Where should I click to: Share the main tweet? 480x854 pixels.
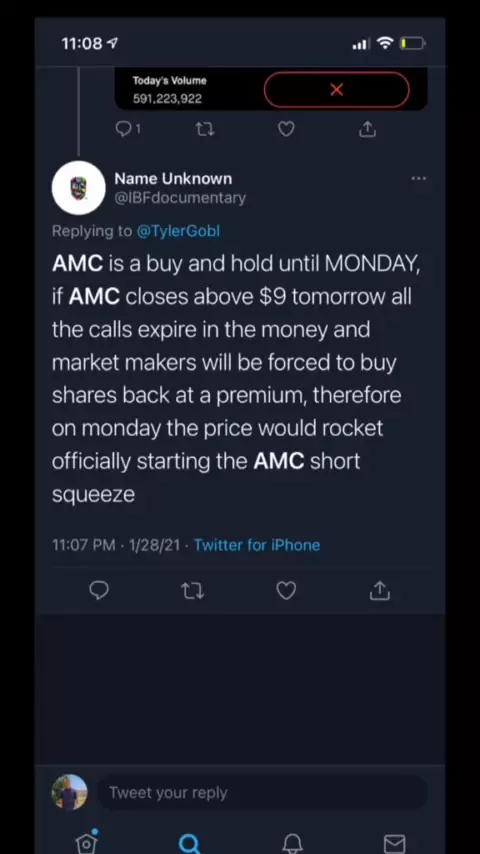point(380,590)
